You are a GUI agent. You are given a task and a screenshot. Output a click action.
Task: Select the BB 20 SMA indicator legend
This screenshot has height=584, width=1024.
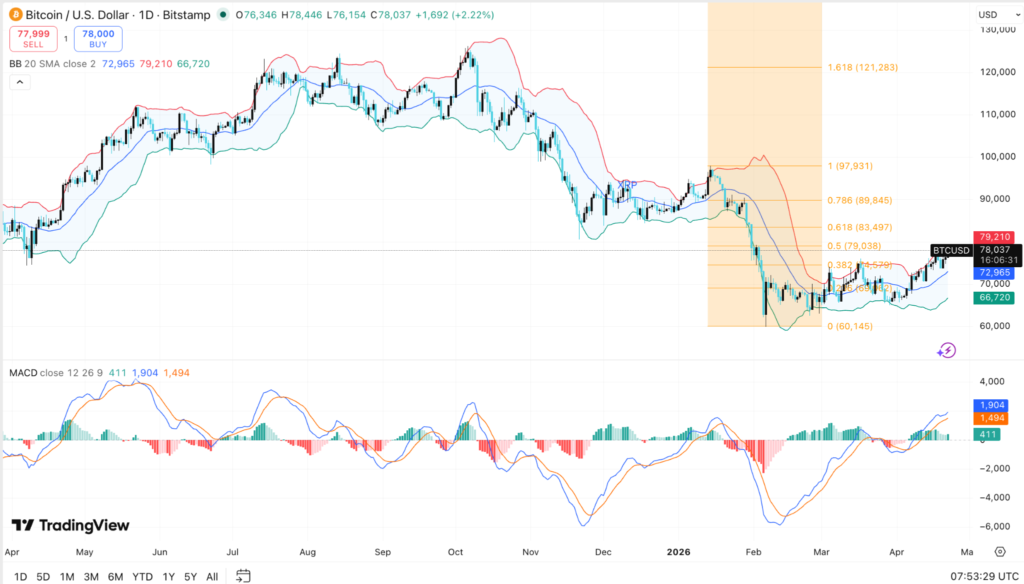[x=52, y=63]
